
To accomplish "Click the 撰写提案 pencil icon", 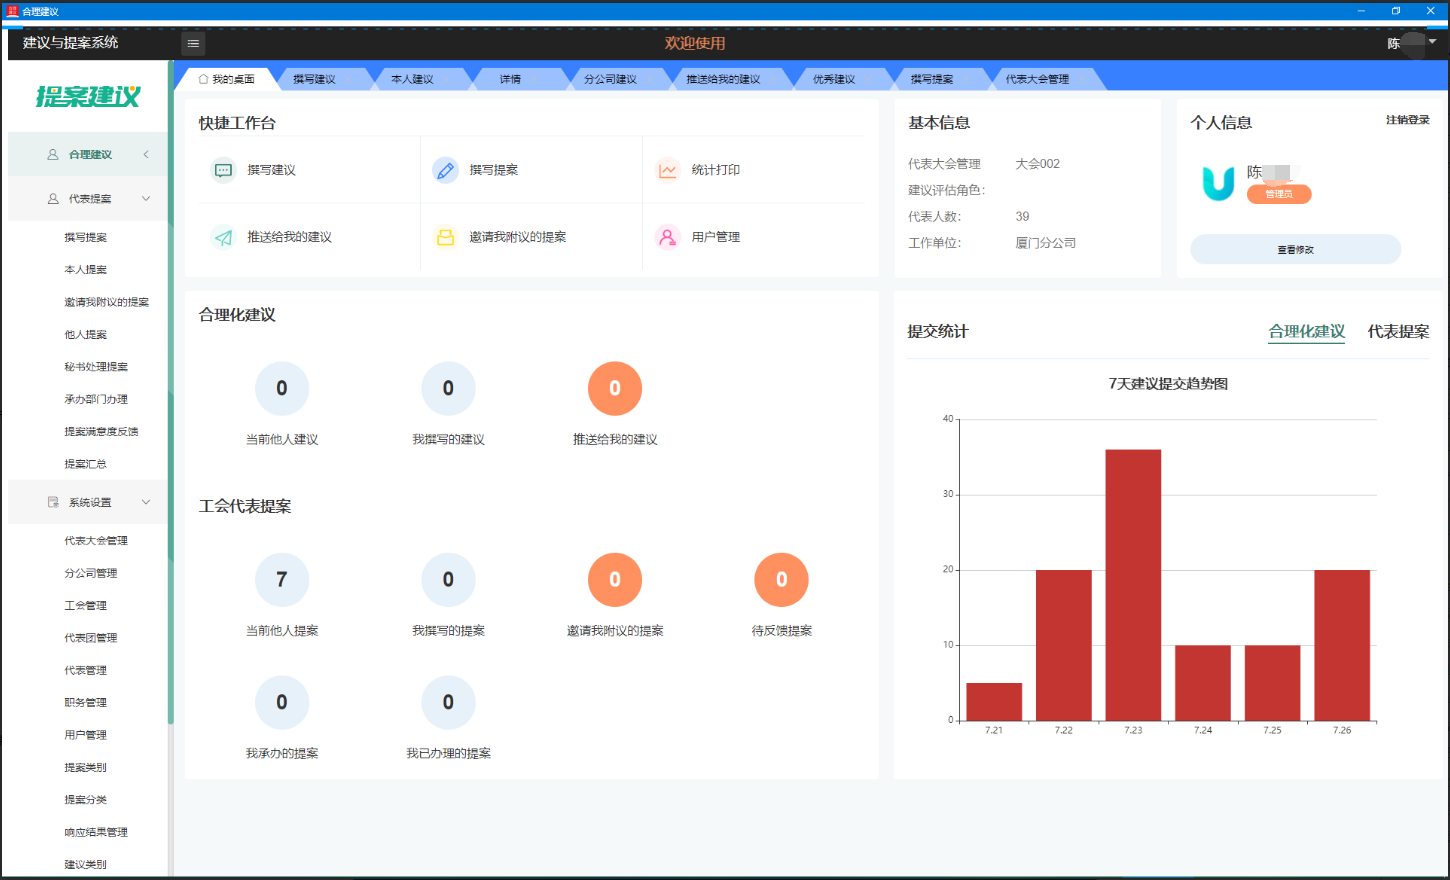I will [445, 170].
